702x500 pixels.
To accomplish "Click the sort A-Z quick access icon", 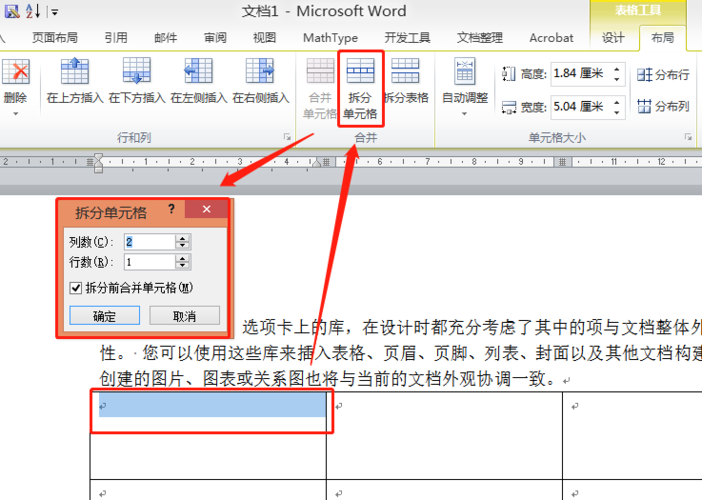I will point(33,11).
